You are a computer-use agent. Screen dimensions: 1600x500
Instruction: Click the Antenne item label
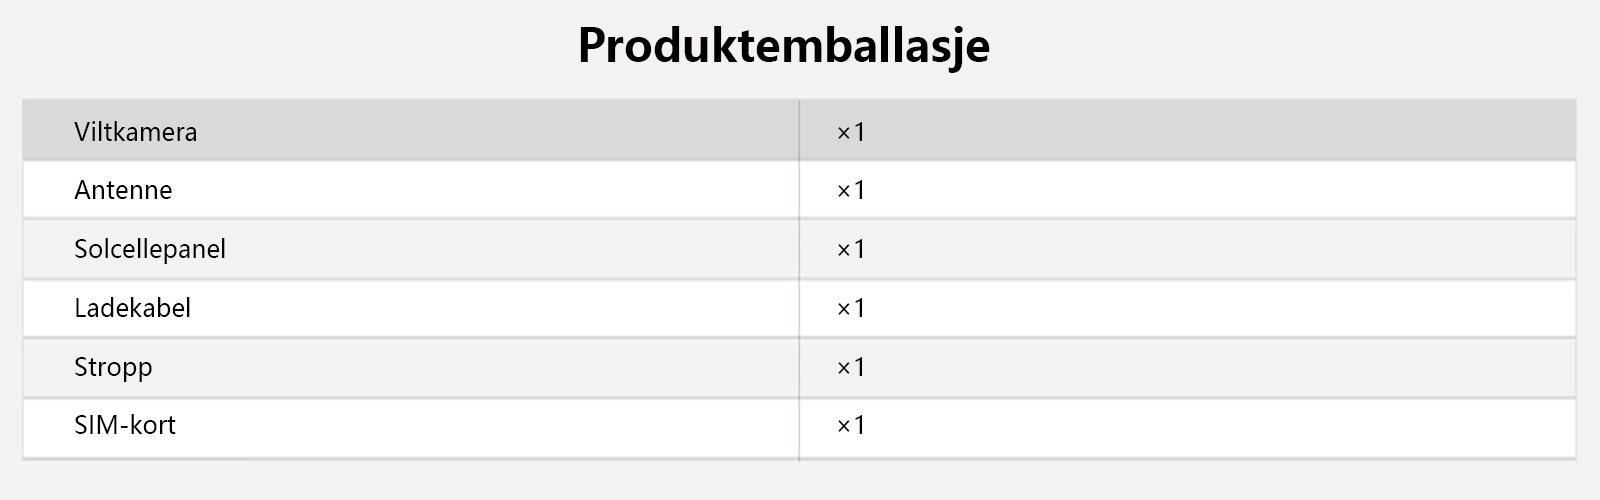pyautogui.click(x=123, y=190)
